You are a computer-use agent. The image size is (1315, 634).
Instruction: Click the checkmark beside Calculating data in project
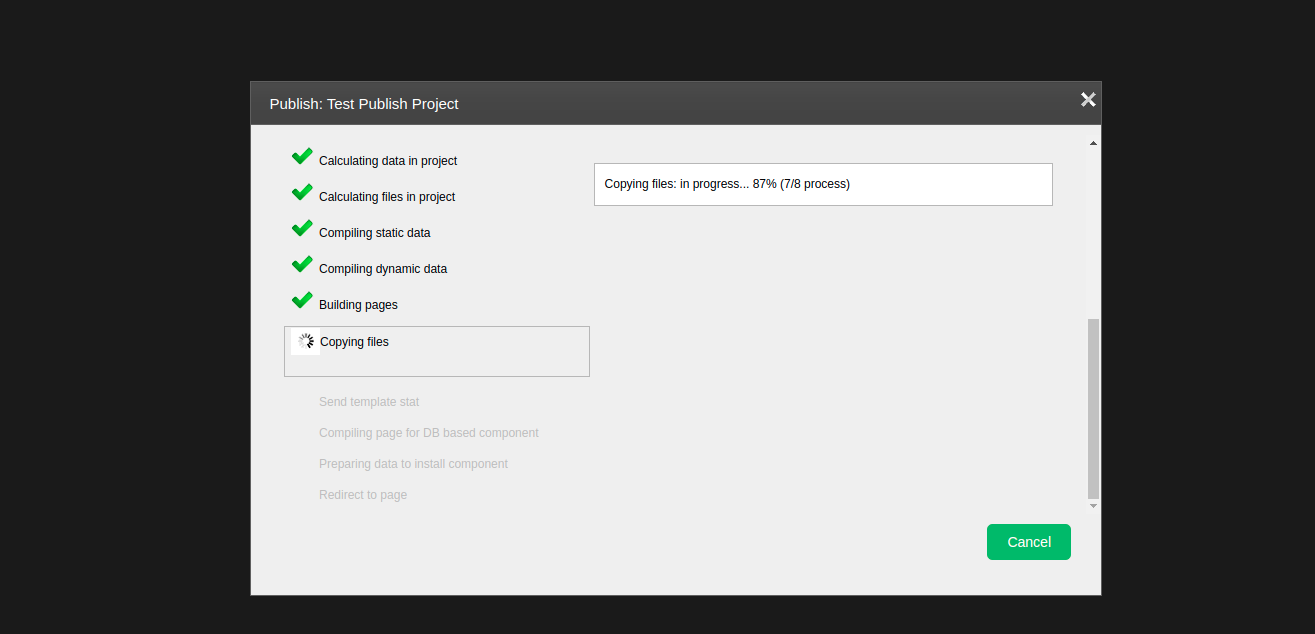coord(302,156)
